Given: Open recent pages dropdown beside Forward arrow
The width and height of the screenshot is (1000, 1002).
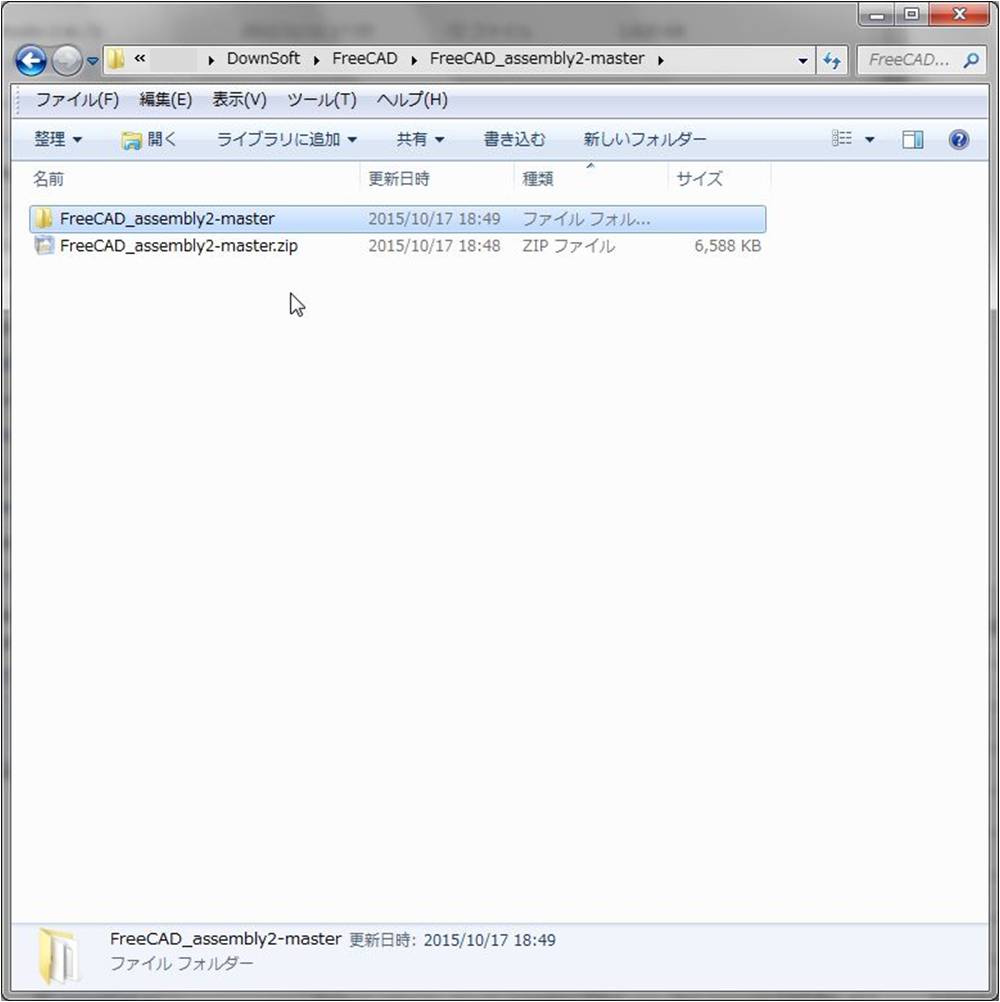Looking at the screenshot, I should click(93, 61).
